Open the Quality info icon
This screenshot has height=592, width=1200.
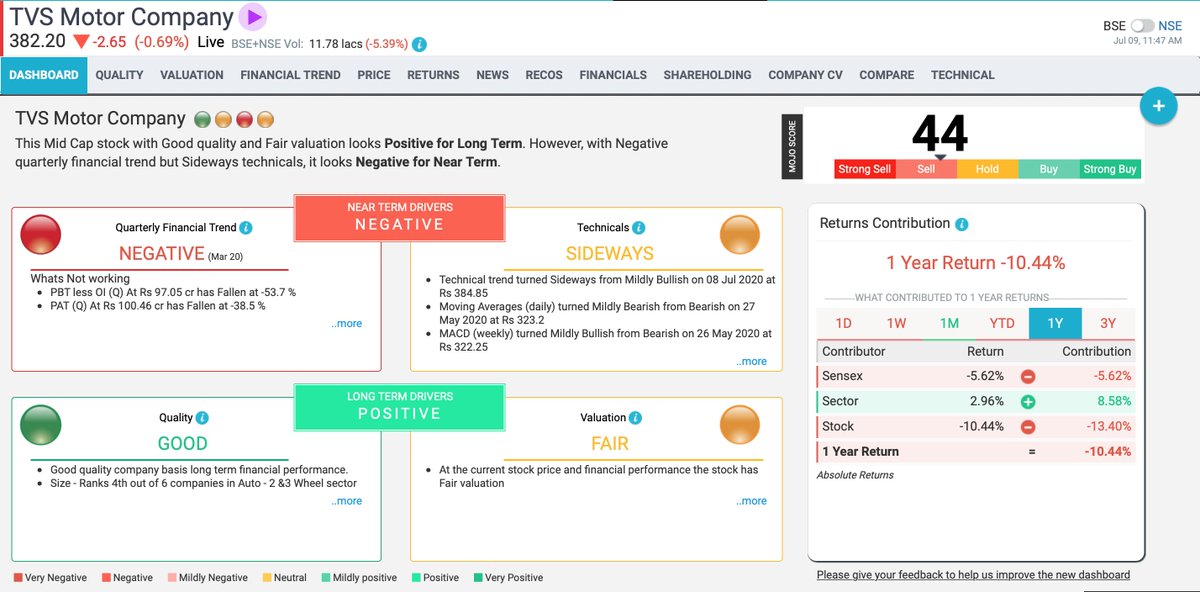tap(203, 418)
